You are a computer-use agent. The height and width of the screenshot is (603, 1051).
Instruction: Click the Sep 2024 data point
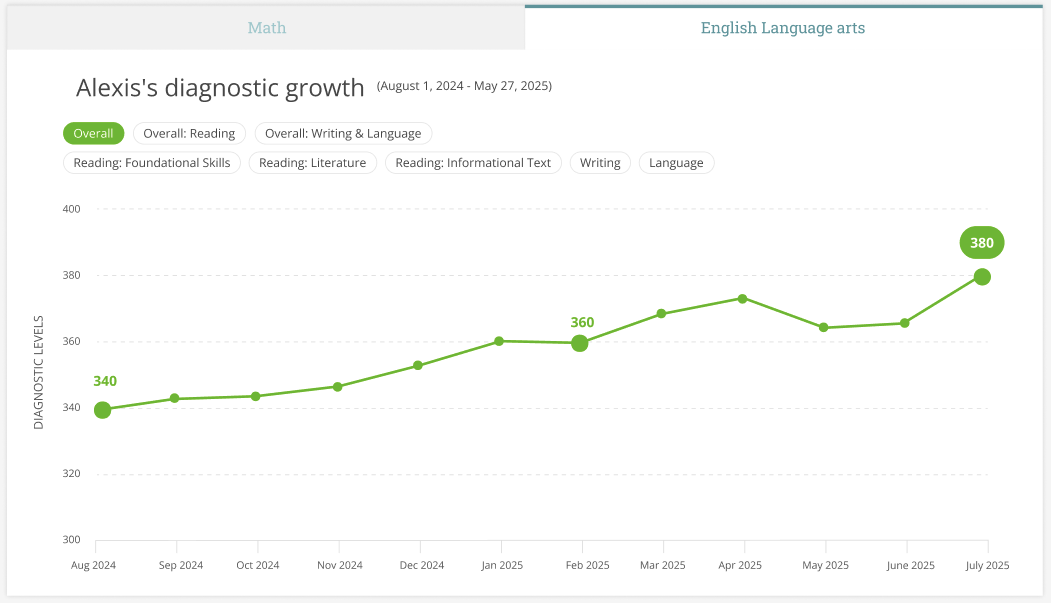tap(175, 399)
